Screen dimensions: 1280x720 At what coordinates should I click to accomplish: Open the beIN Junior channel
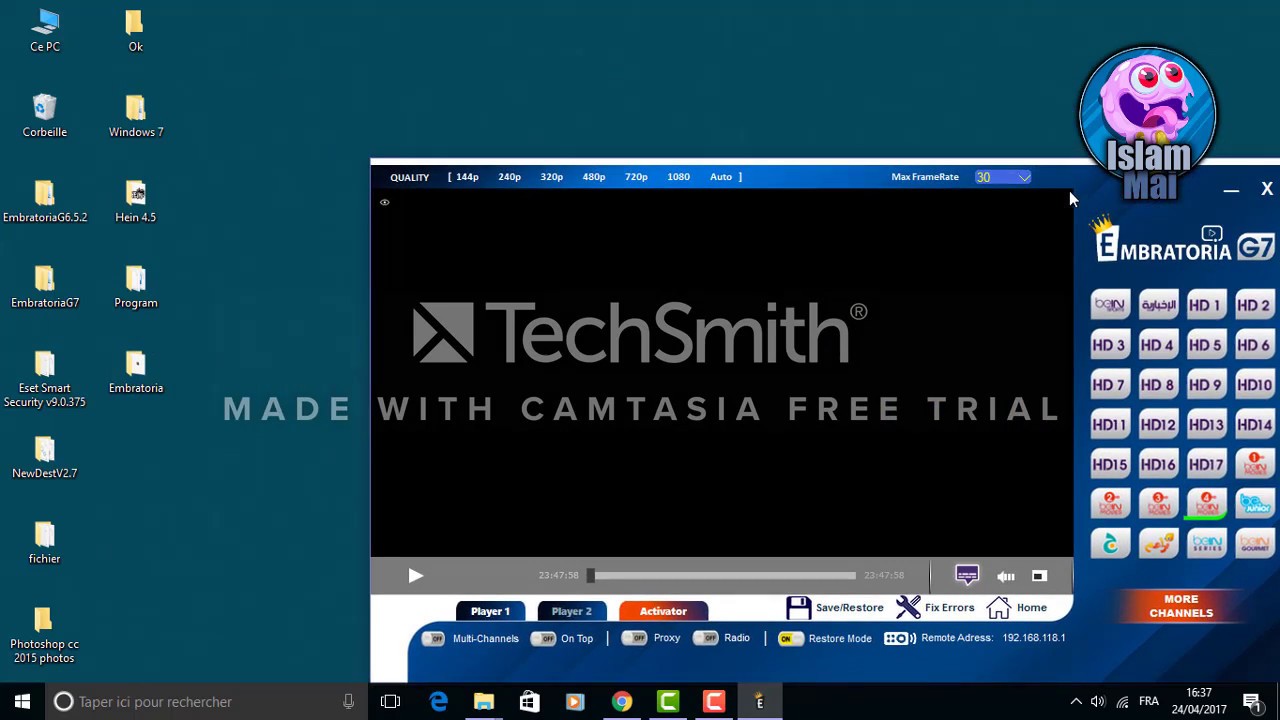[1254, 504]
